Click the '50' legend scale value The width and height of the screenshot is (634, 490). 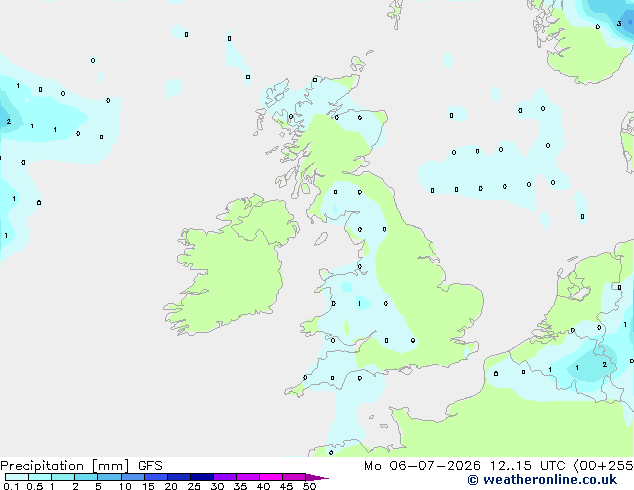pyautogui.click(x=309, y=486)
